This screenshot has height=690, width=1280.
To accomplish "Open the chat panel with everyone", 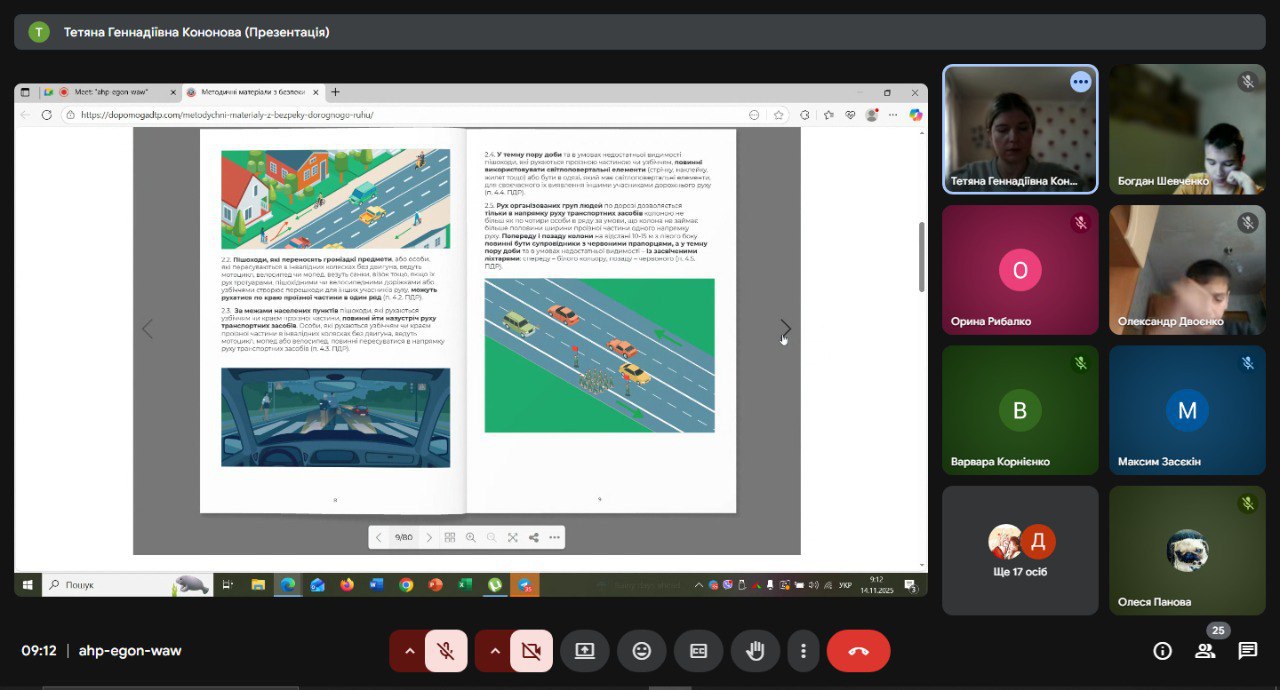I will 1247,651.
